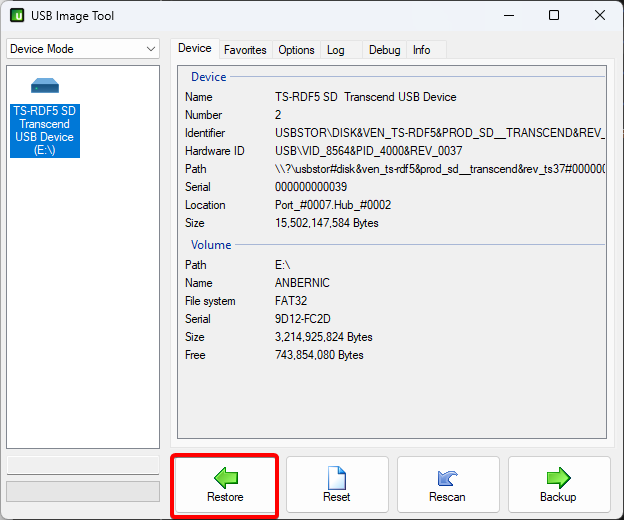Maximize the USB Image Tool window

pyautogui.click(x=553, y=16)
